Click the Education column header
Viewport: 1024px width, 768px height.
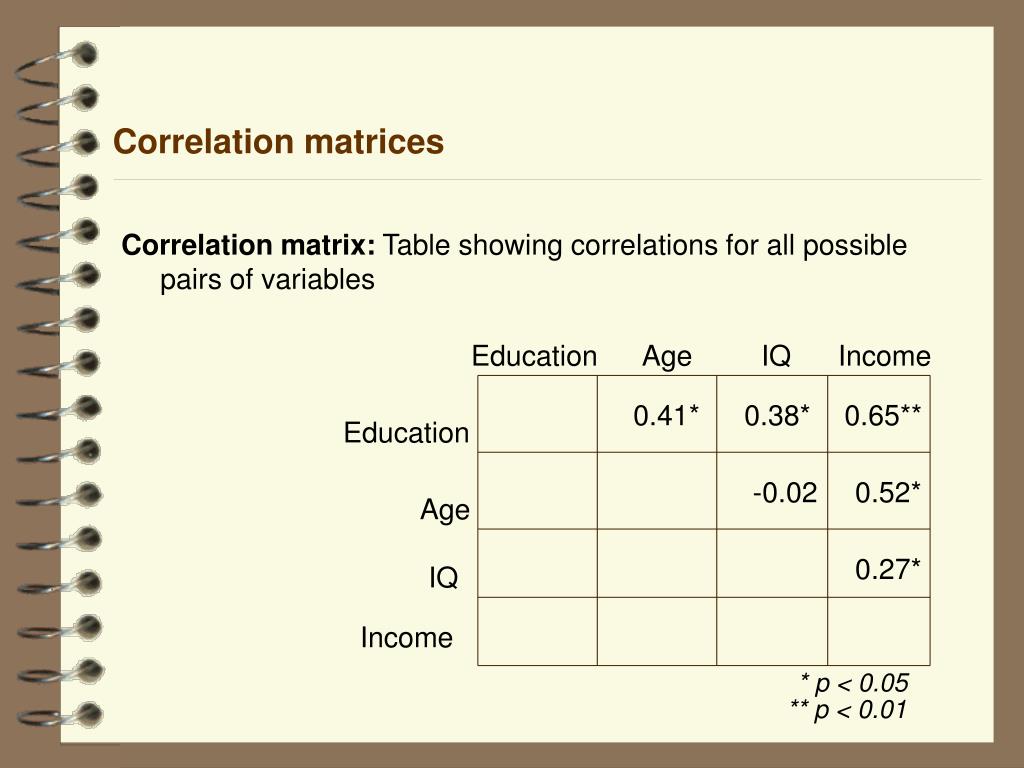coord(534,357)
